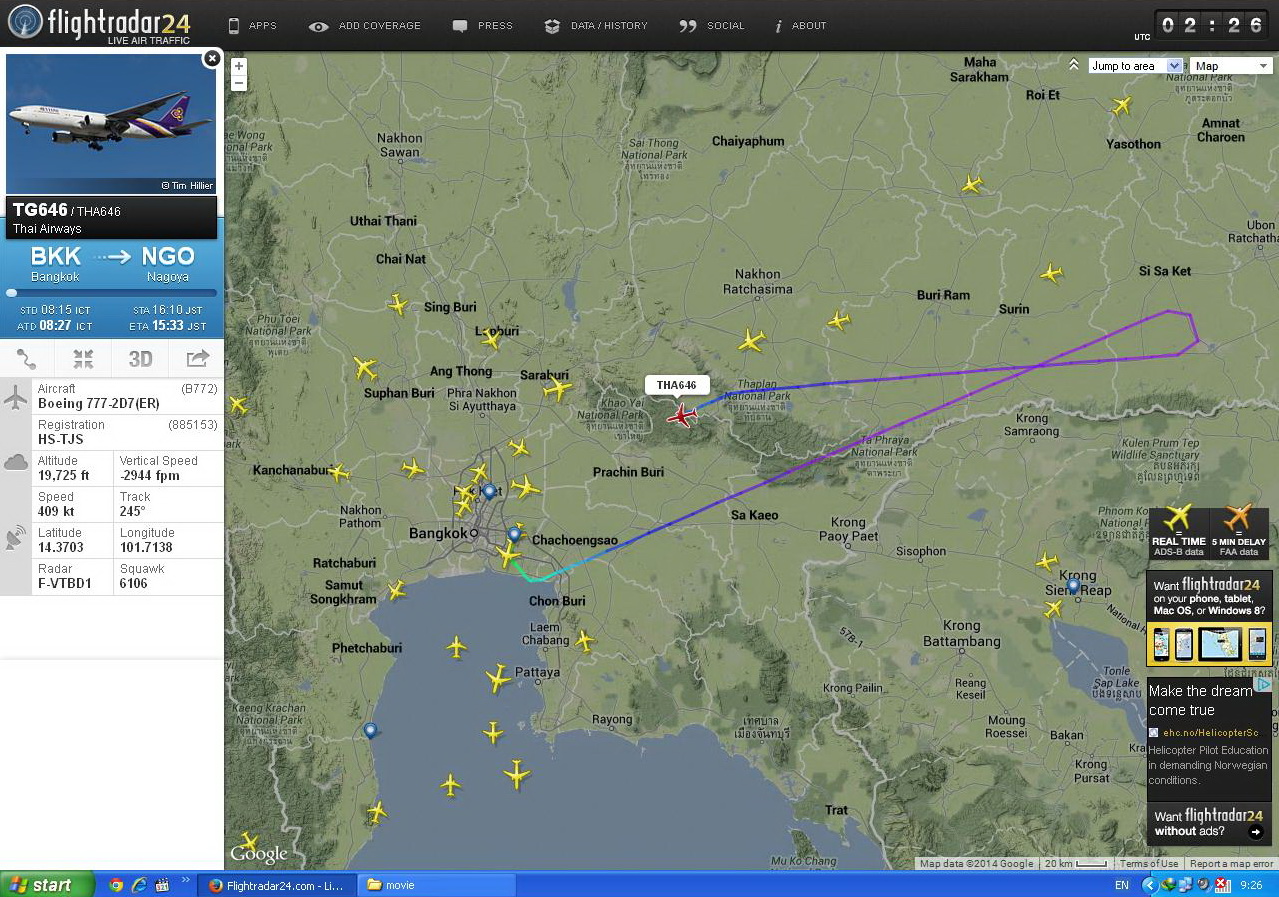1279x897 pixels.
Task: Click the Siem Reap airport pin
Action: click(1073, 586)
